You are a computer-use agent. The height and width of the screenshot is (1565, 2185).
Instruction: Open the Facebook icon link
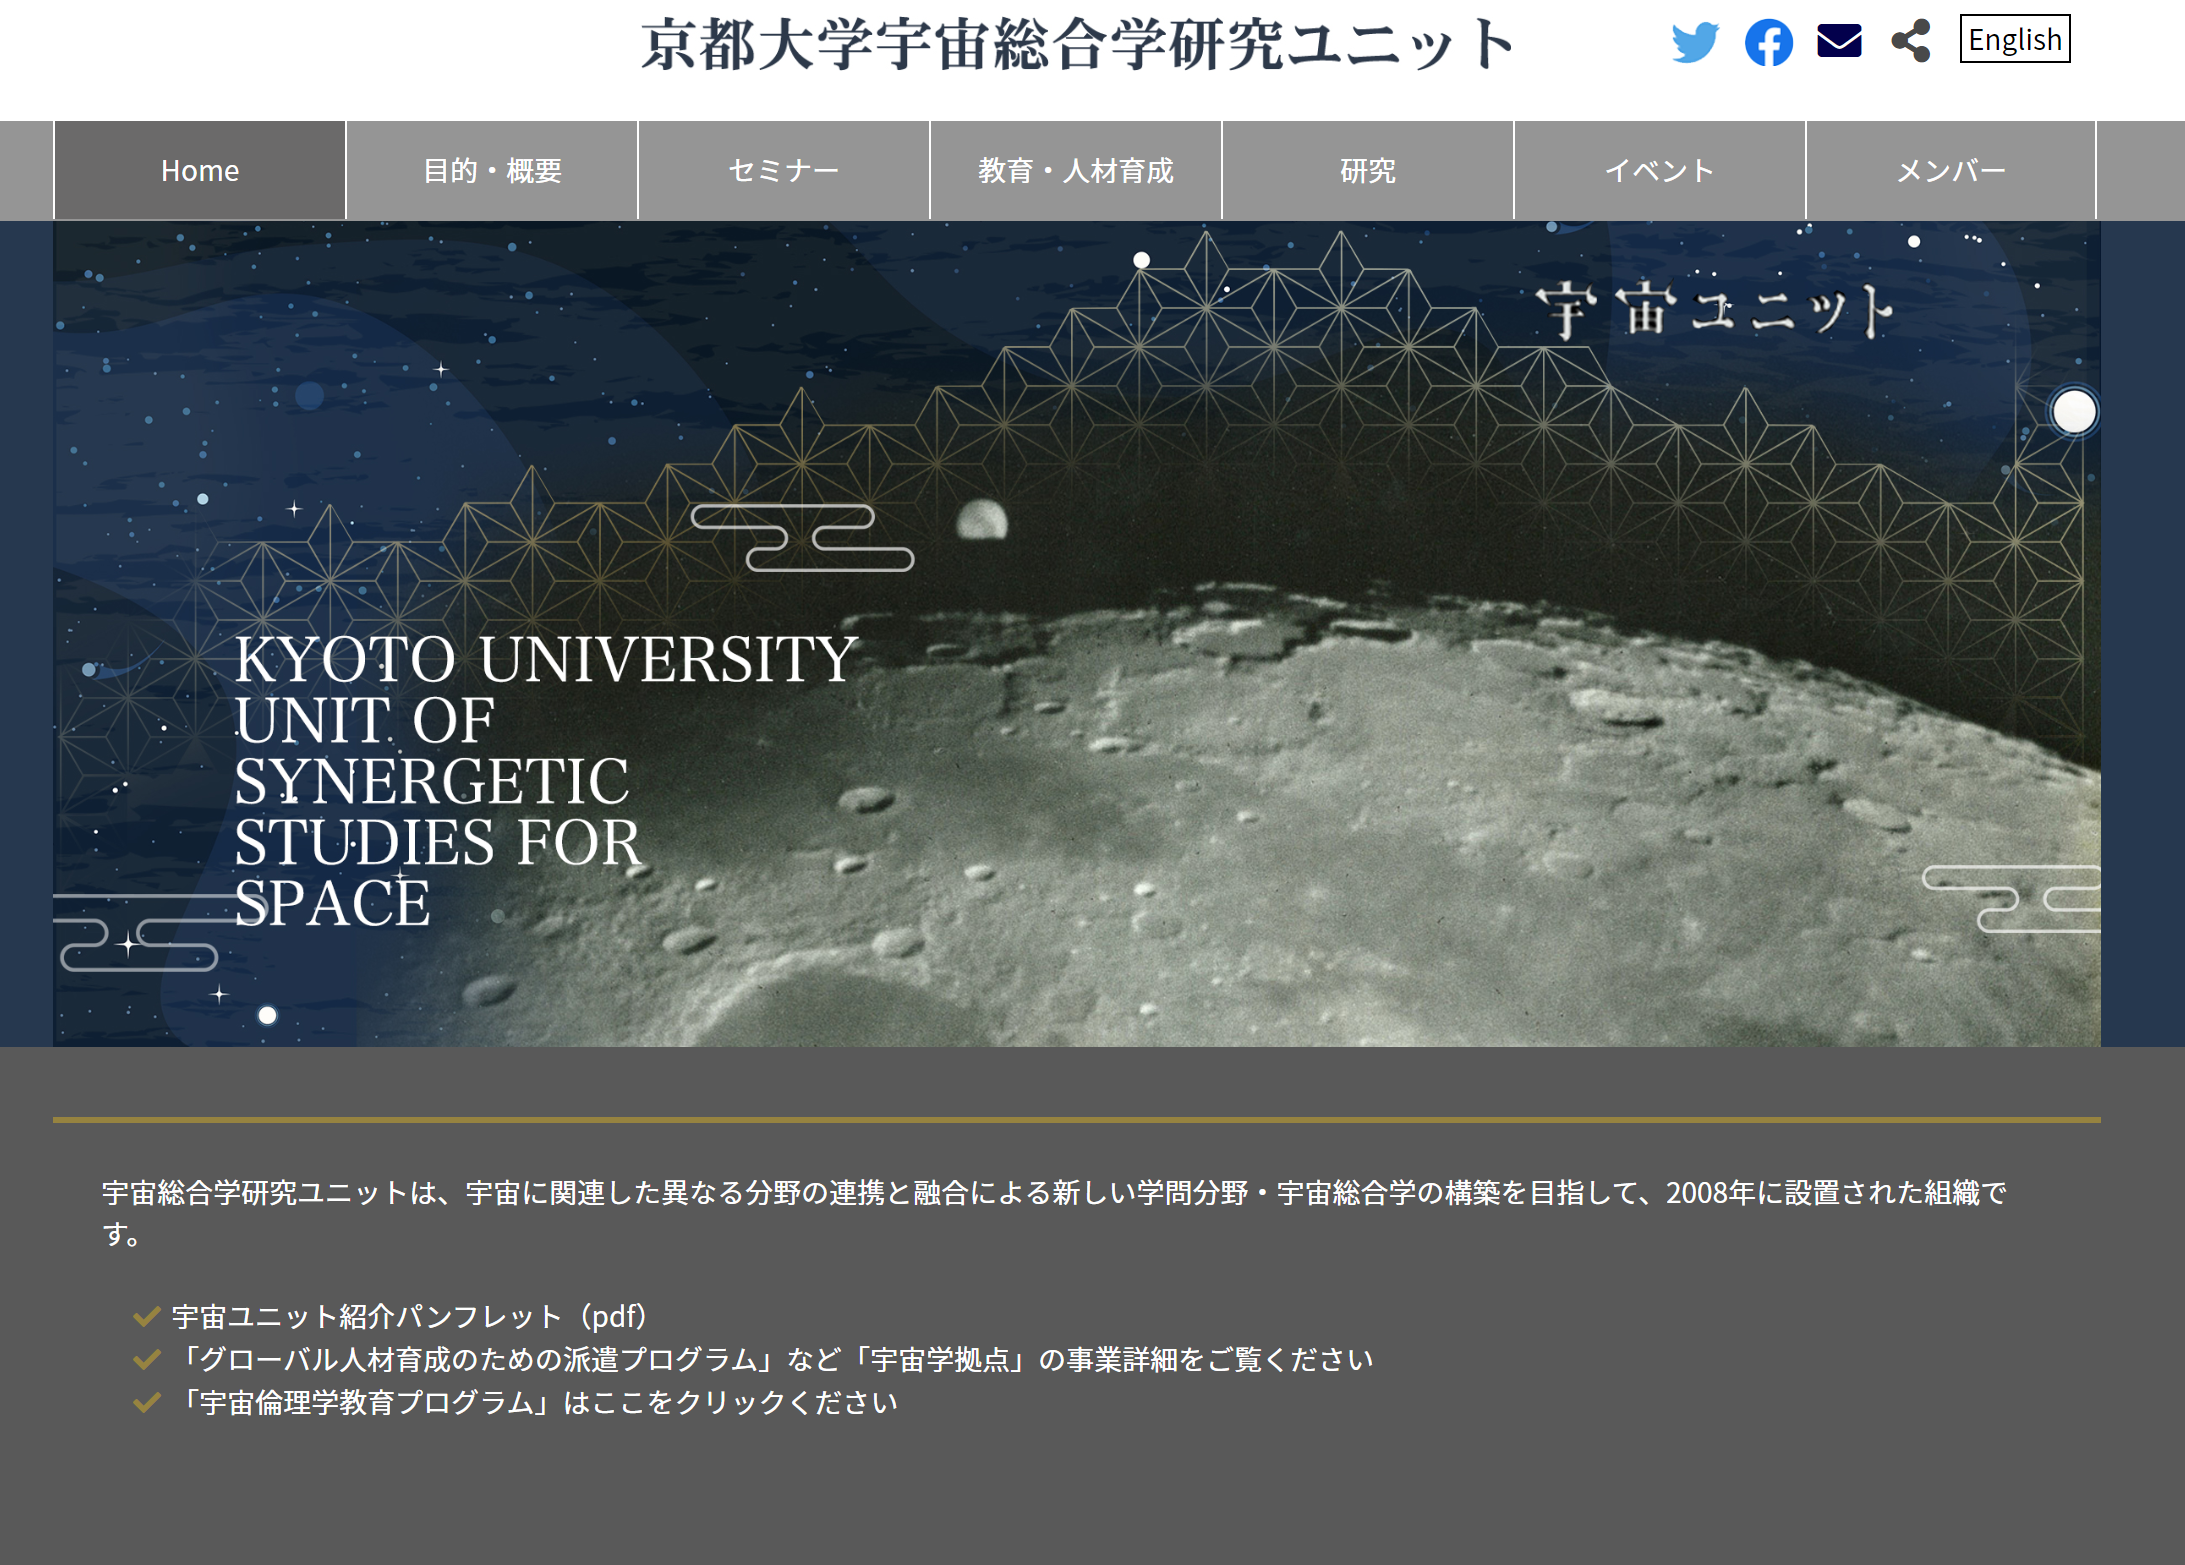[x=1768, y=42]
